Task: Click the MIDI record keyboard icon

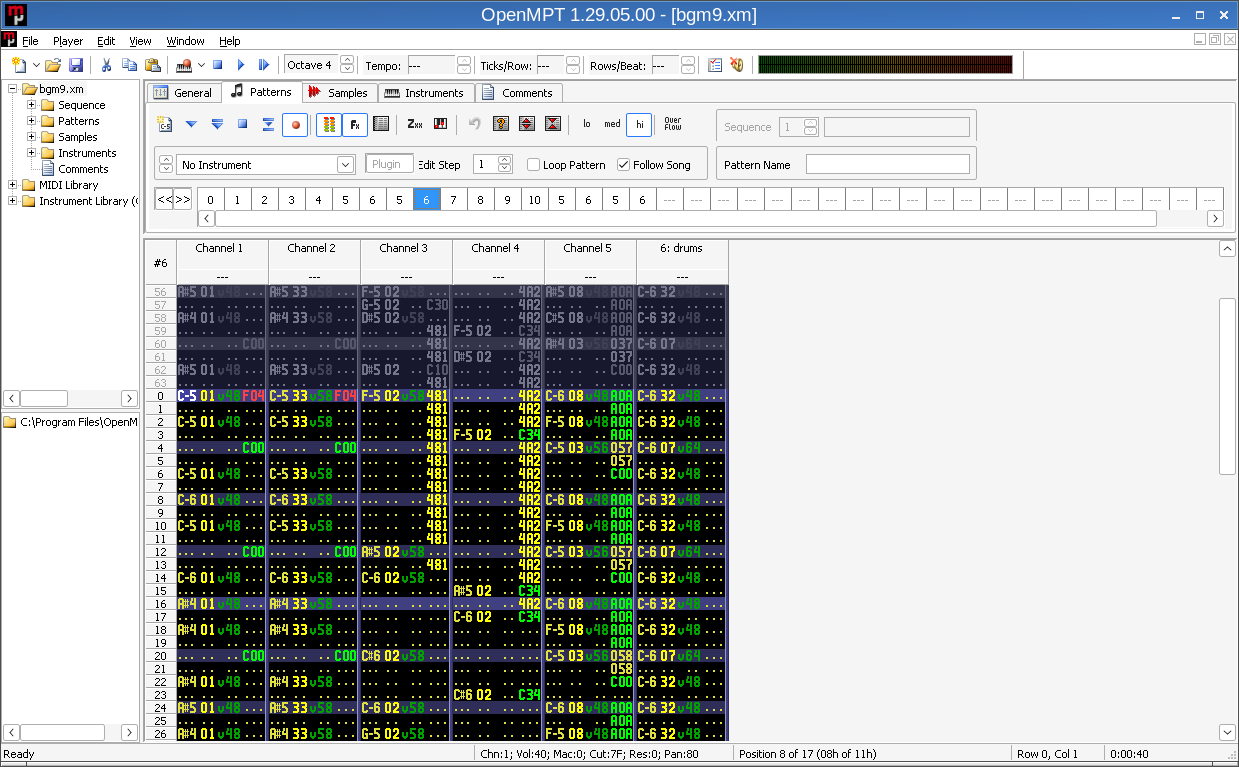Action: click(184, 65)
